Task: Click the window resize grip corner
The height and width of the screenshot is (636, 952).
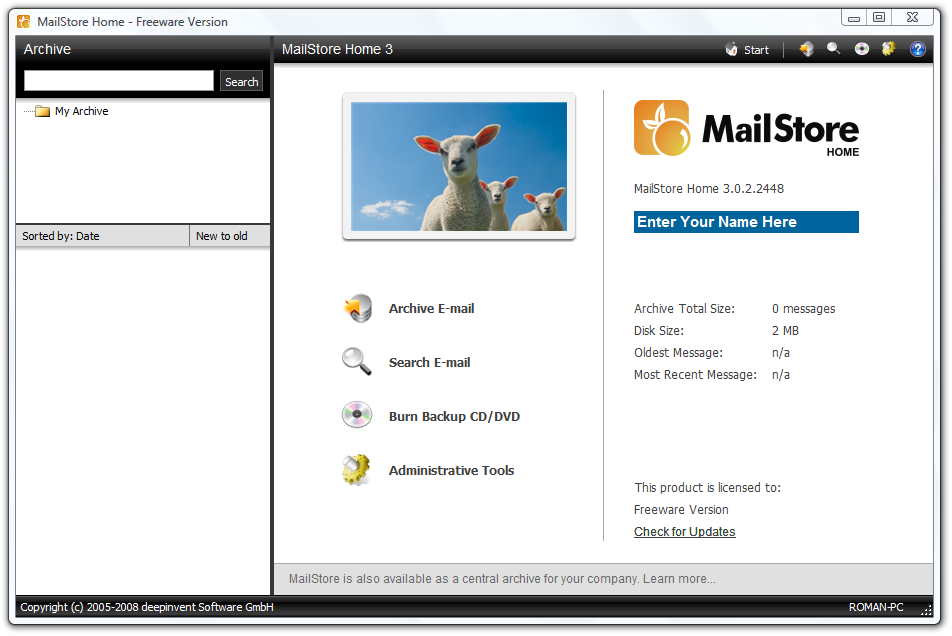Action: point(926,611)
